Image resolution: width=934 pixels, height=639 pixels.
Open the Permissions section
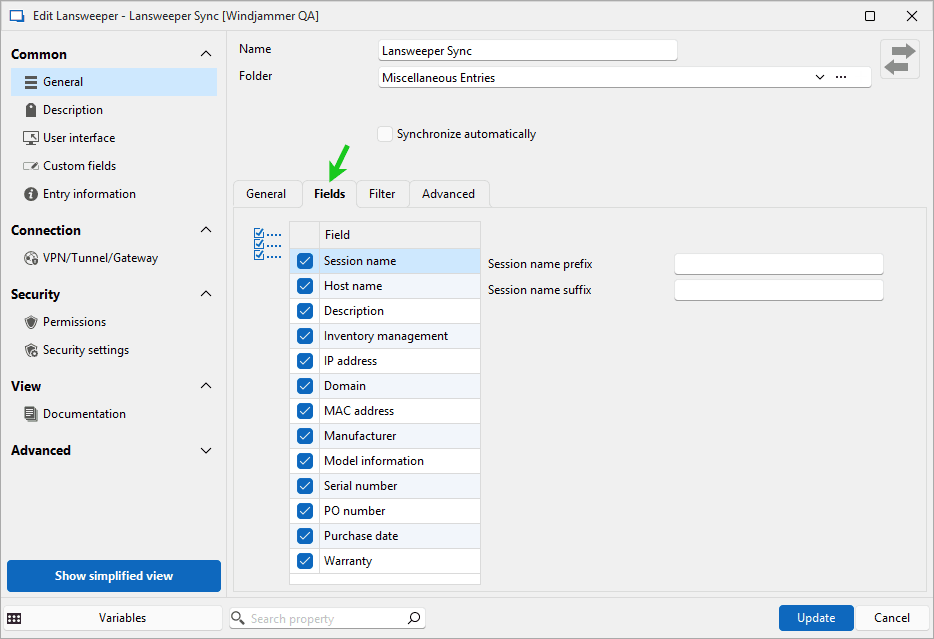(x=74, y=322)
